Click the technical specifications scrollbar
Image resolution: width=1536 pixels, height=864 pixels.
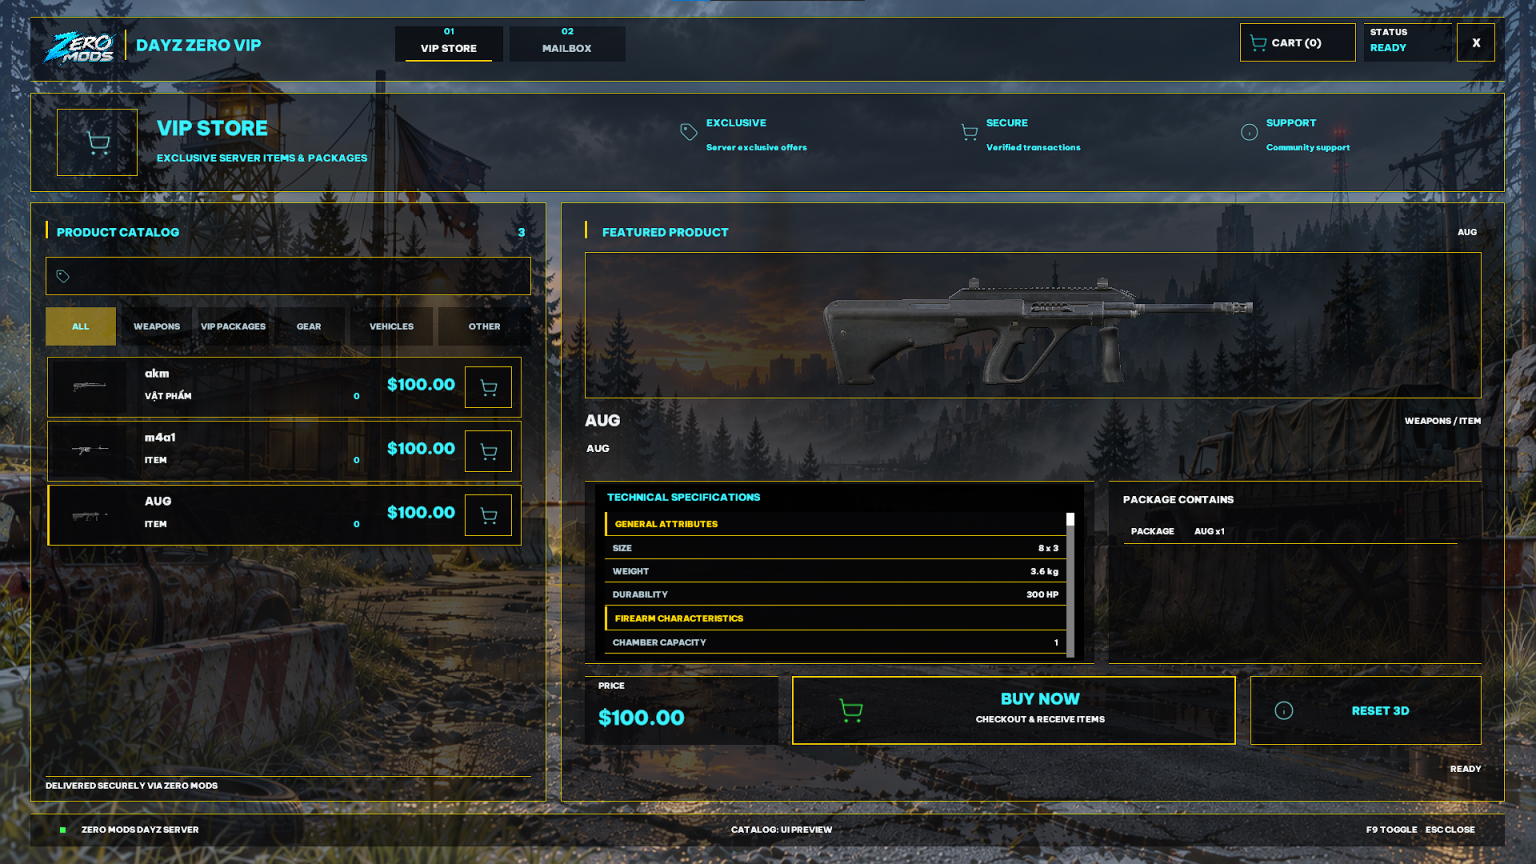1070,584
